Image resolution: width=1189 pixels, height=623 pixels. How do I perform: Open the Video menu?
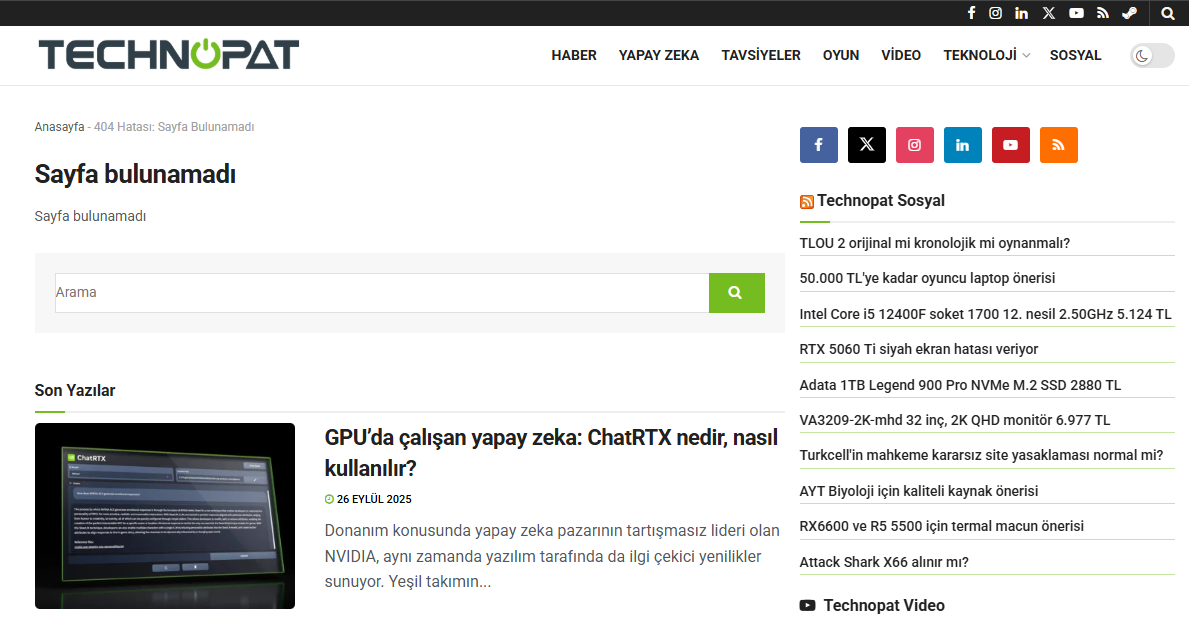pyautogui.click(x=901, y=55)
